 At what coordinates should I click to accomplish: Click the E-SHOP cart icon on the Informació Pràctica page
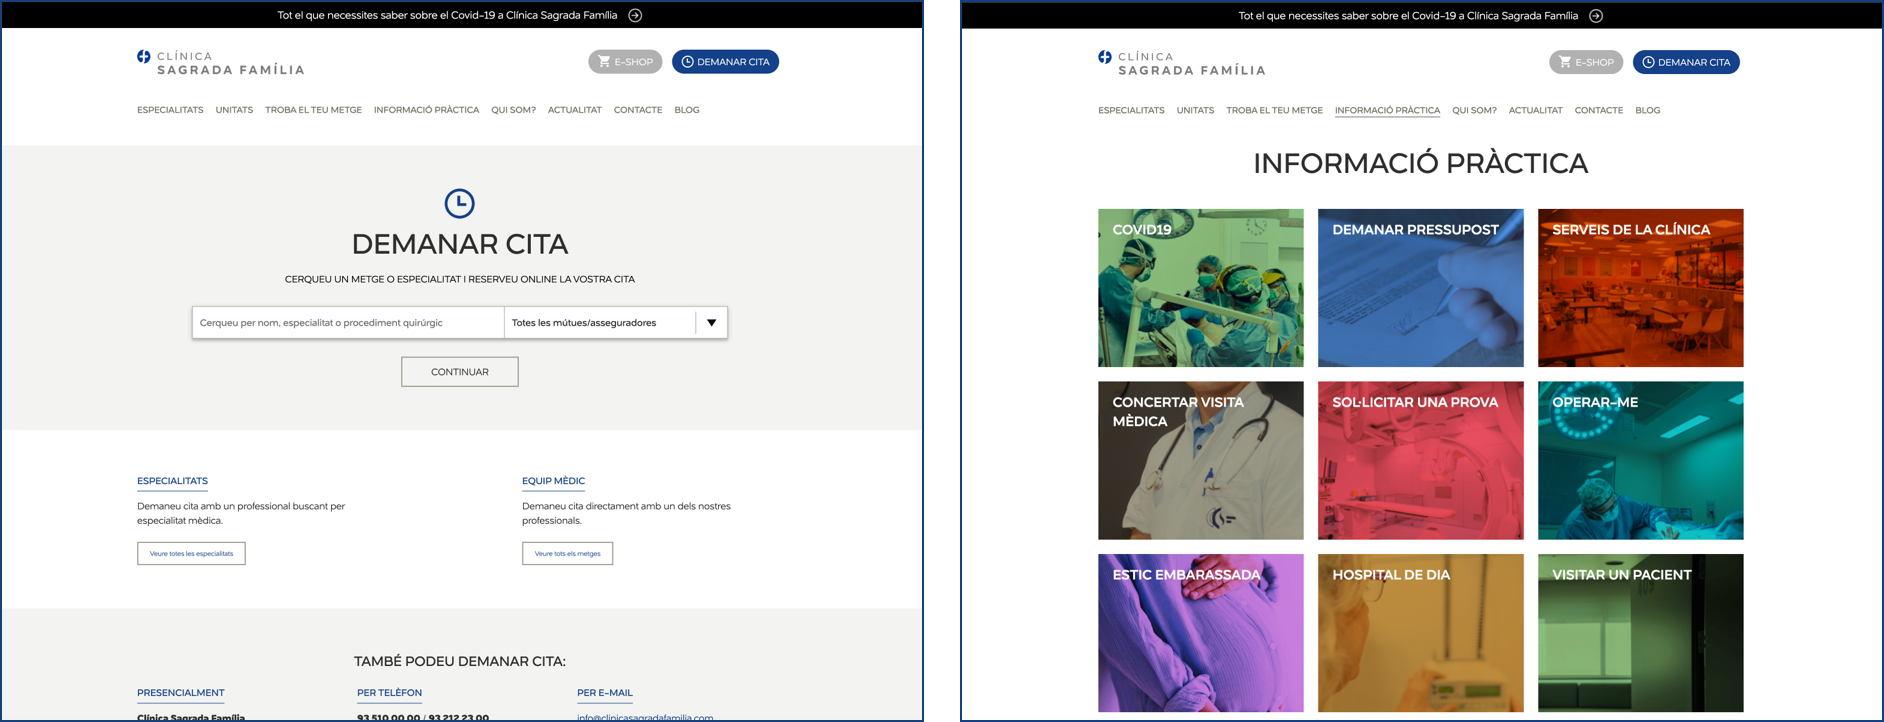[1565, 62]
